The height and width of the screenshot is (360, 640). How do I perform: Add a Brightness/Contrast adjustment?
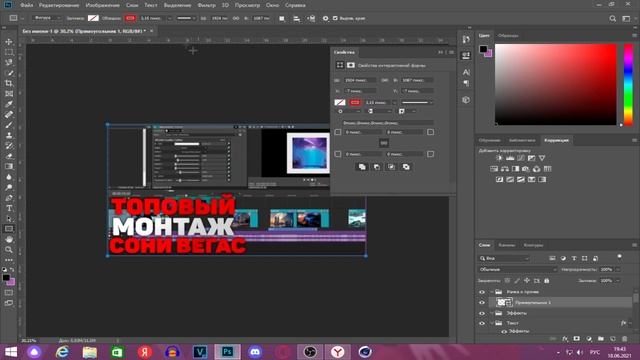click(499, 158)
